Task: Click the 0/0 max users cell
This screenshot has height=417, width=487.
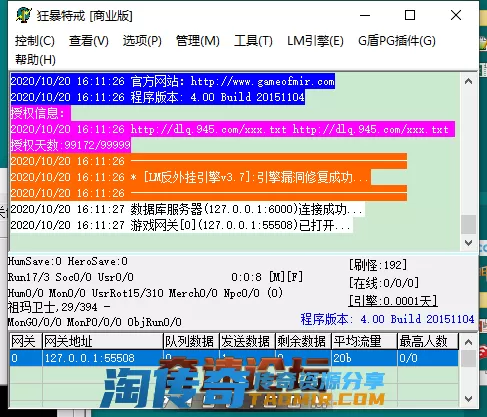Action: pyautogui.click(x=428, y=358)
